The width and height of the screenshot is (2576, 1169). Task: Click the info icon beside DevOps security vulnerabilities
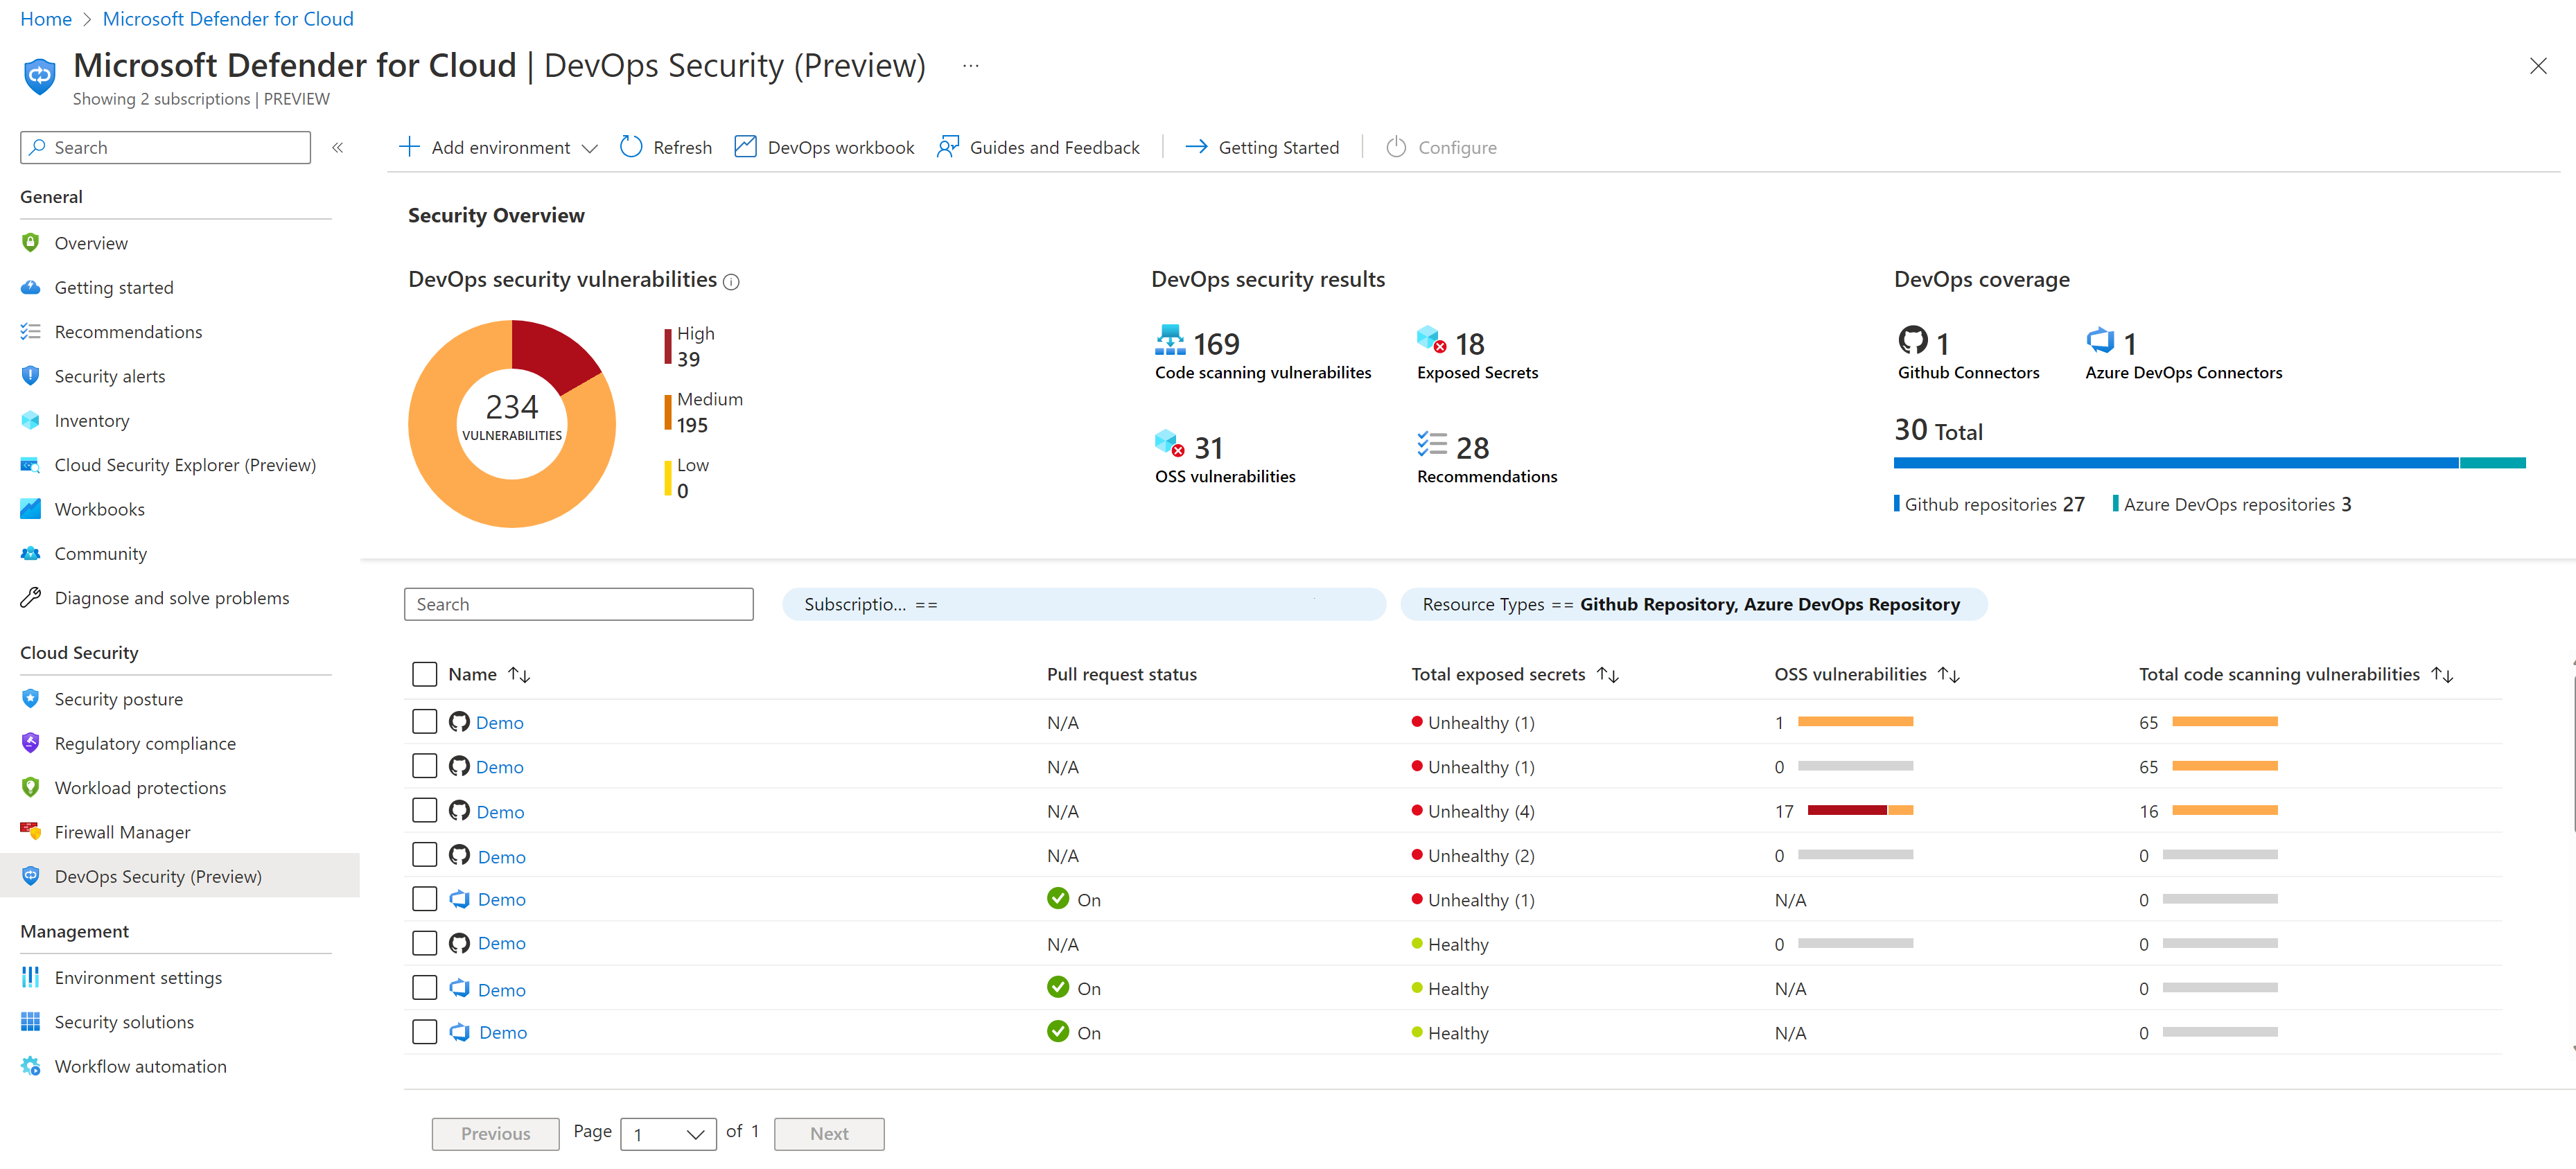[x=731, y=282]
